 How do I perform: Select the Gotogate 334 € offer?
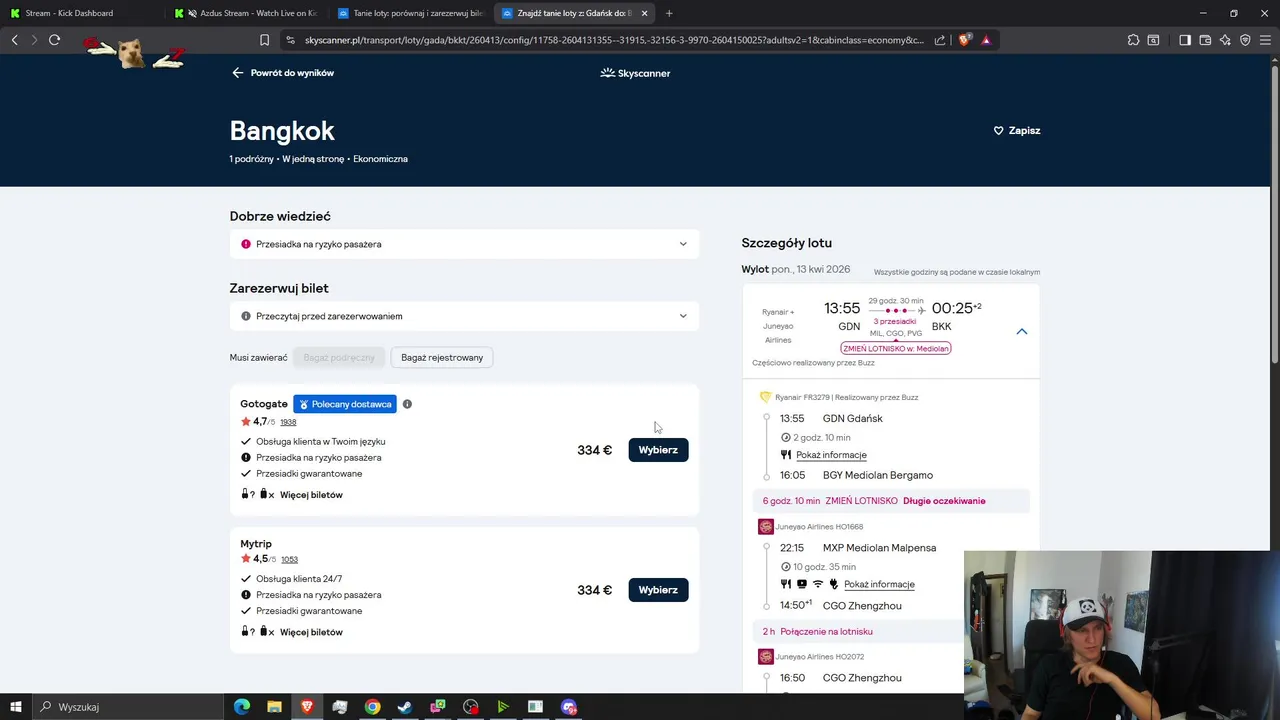click(658, 450)
